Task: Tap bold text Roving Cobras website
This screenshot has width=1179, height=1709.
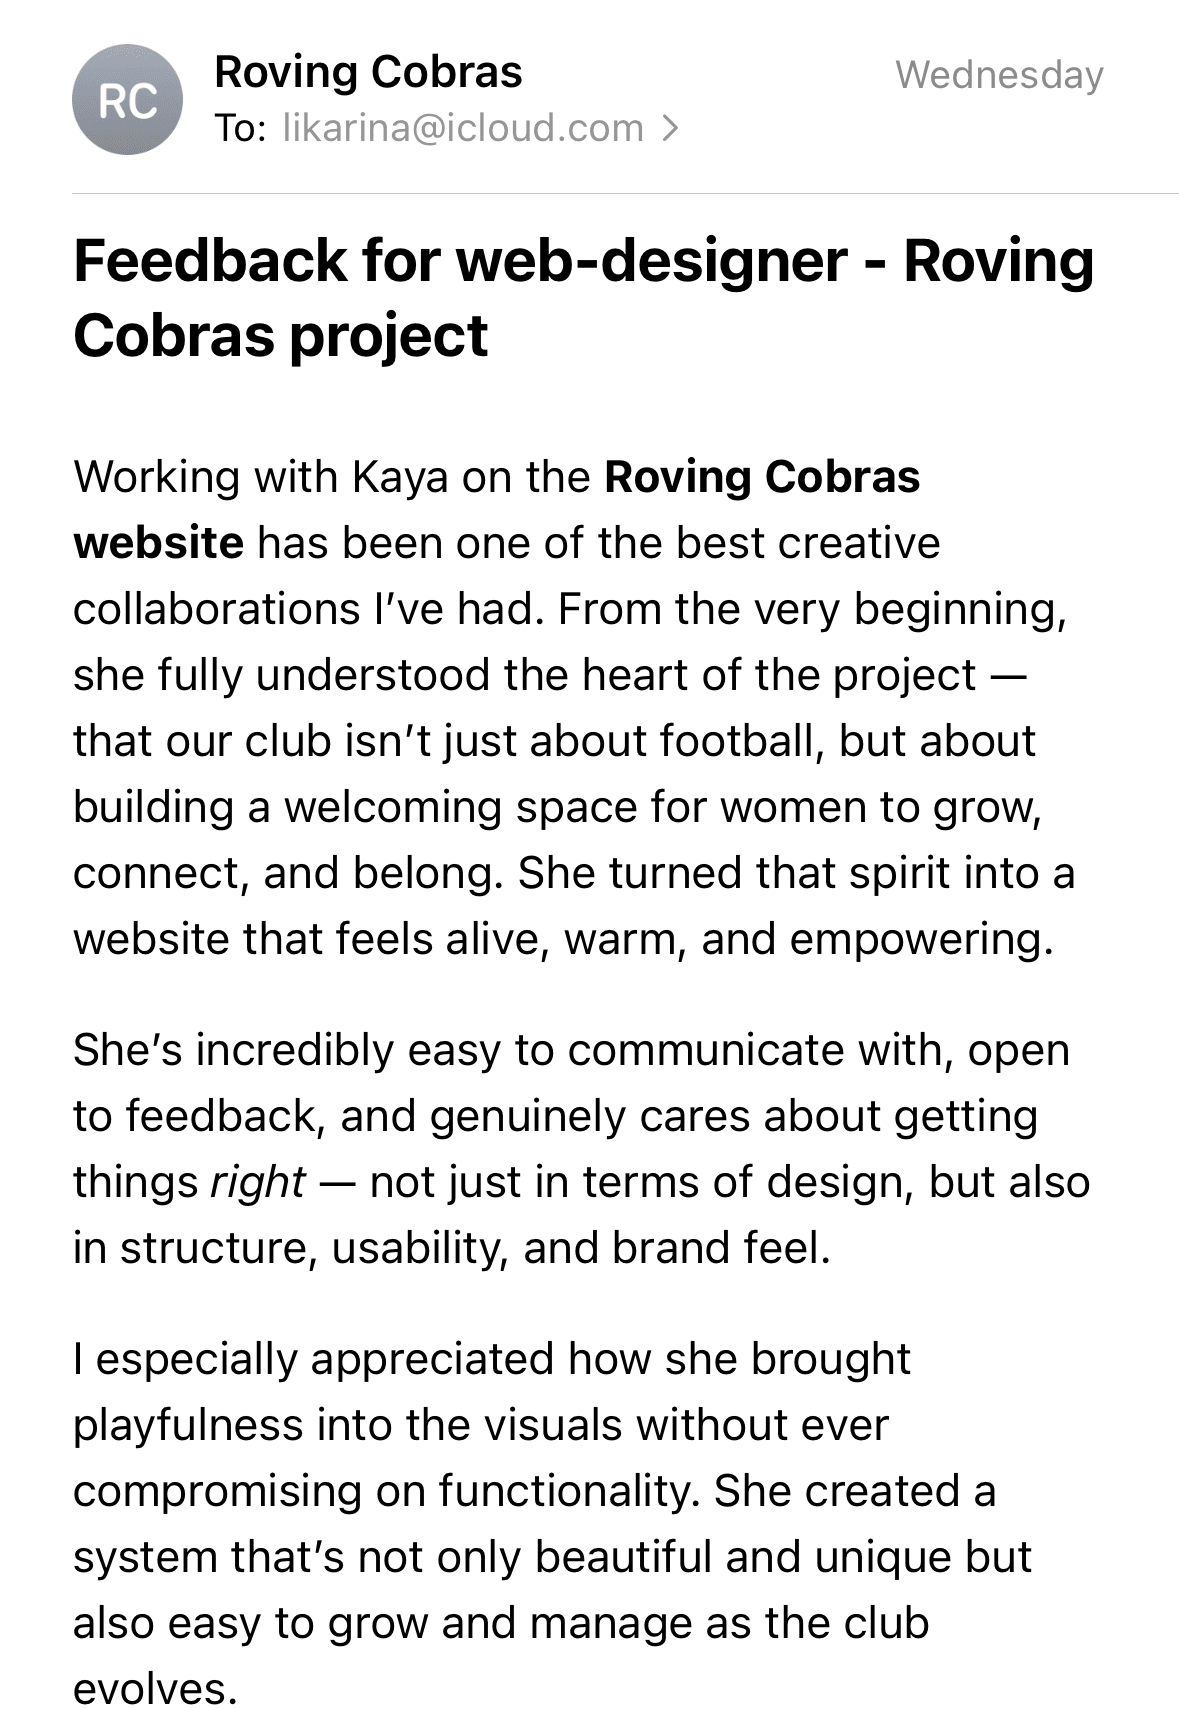Action: tap(497, 509)
